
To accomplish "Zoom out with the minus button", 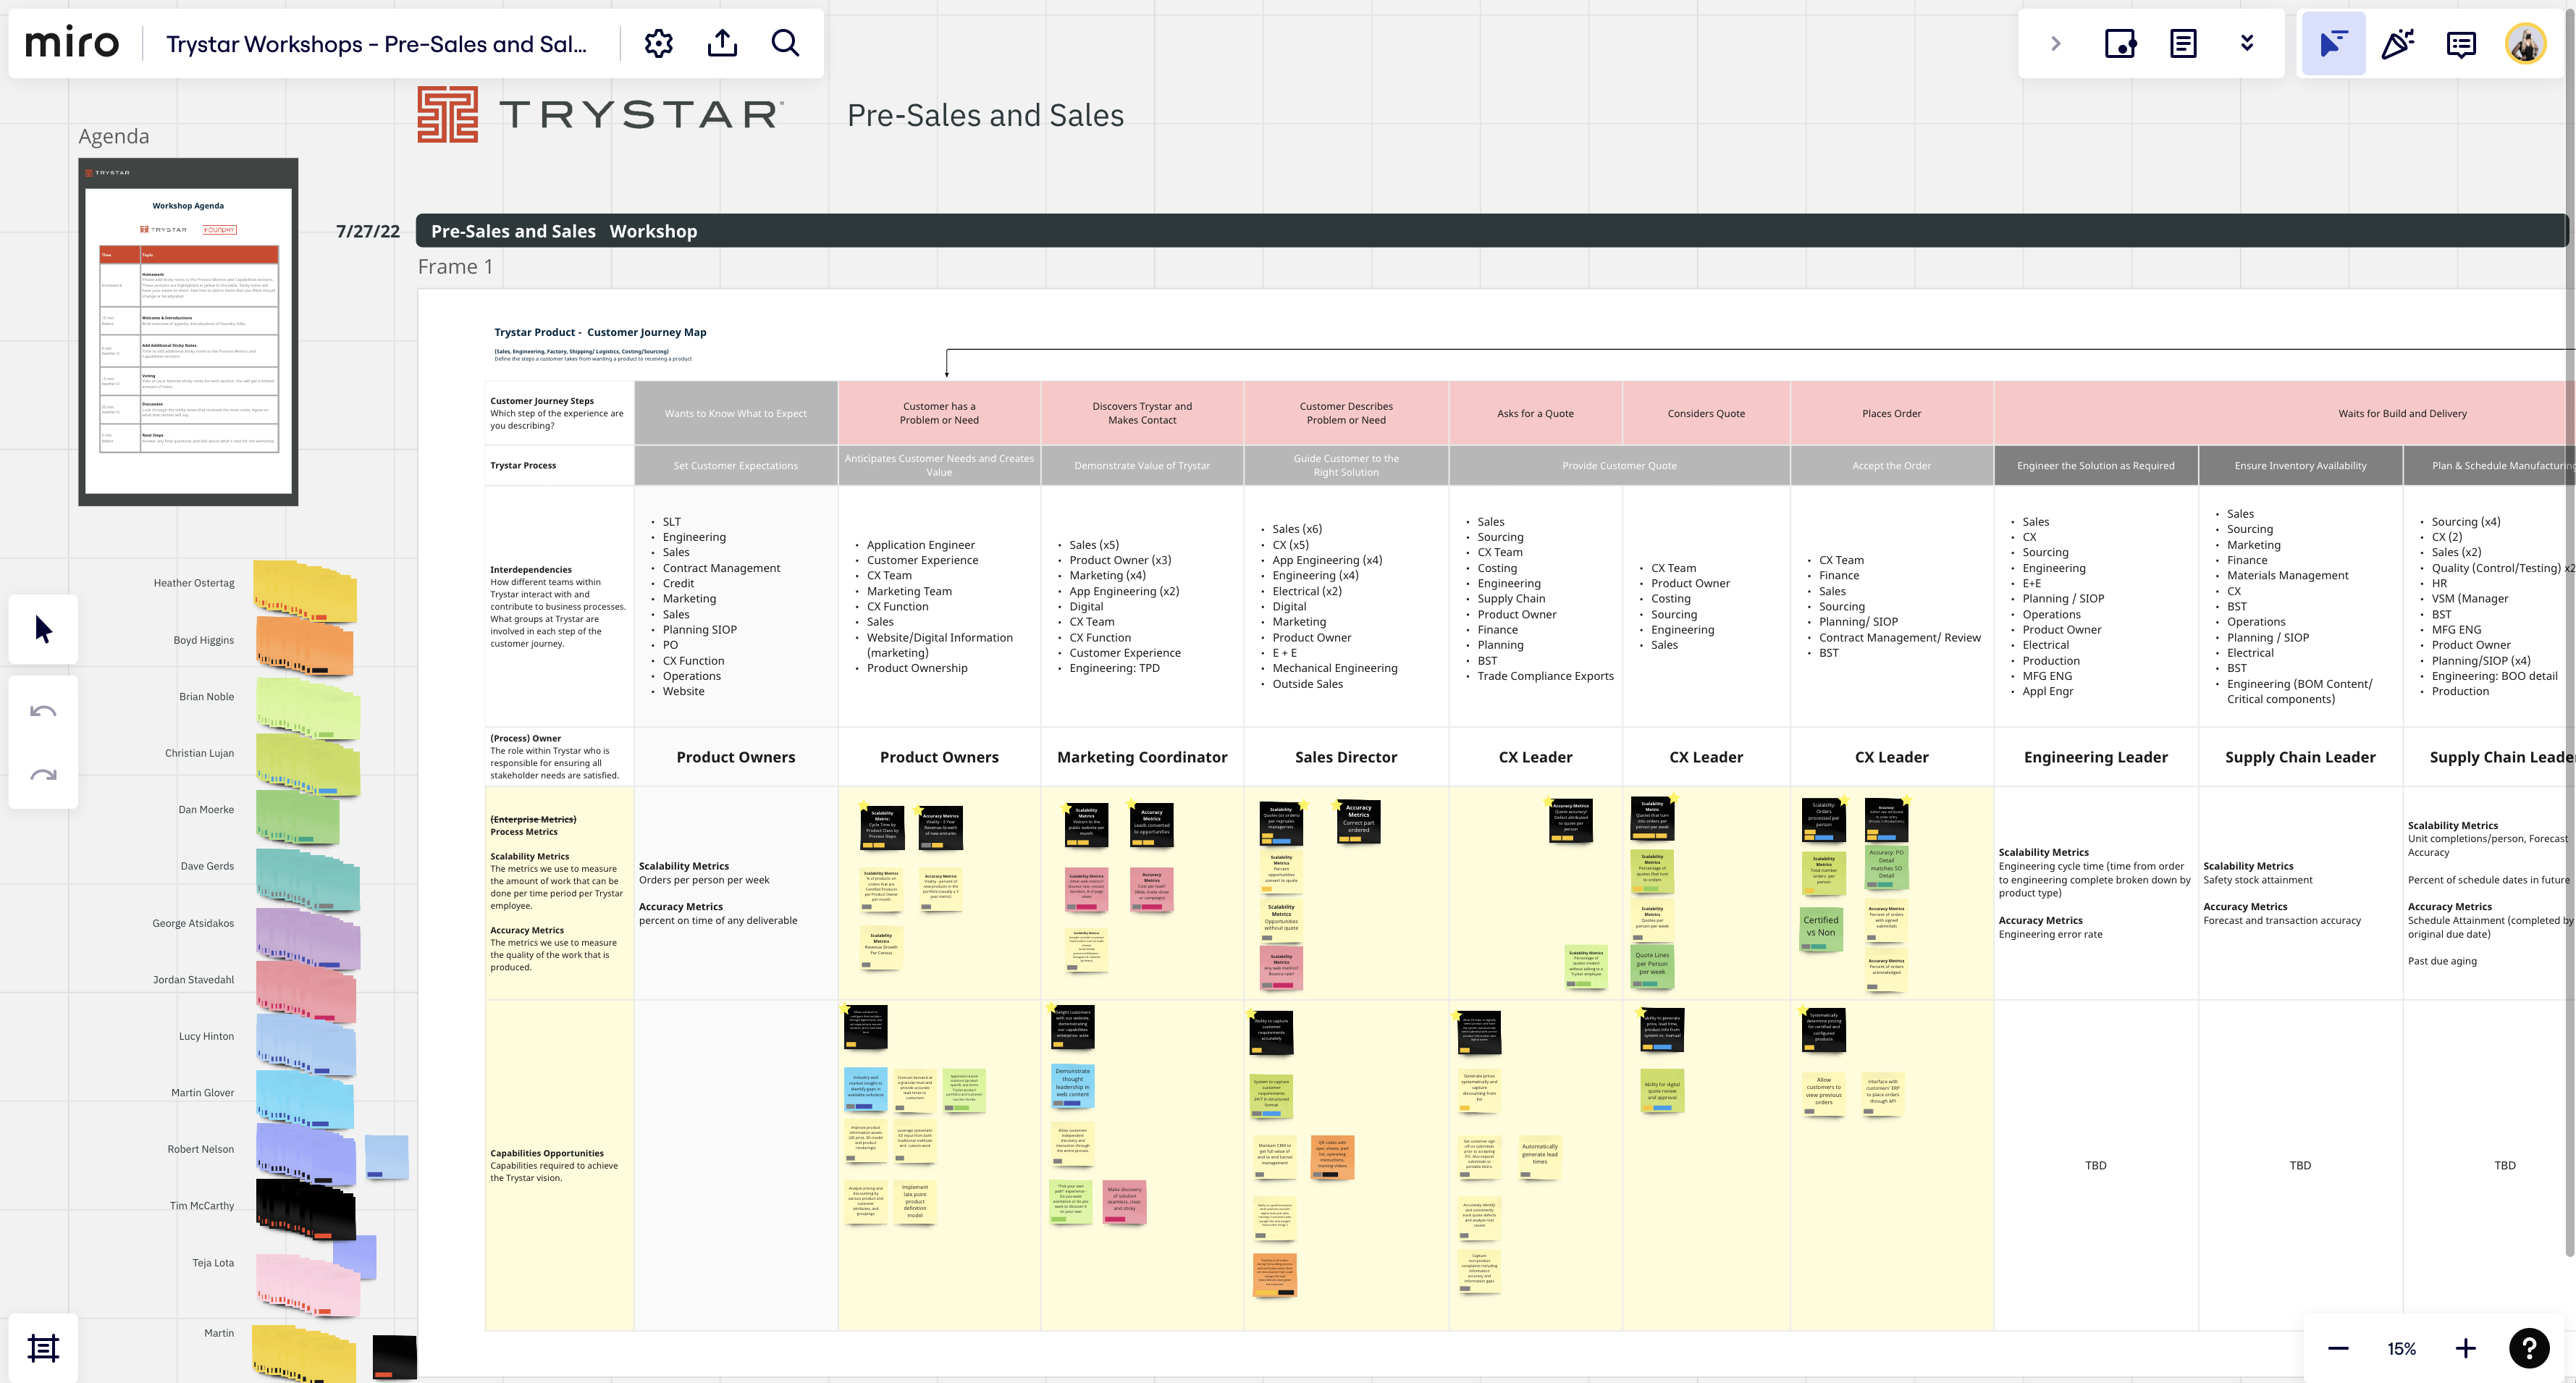I will pos(2338,1348).
